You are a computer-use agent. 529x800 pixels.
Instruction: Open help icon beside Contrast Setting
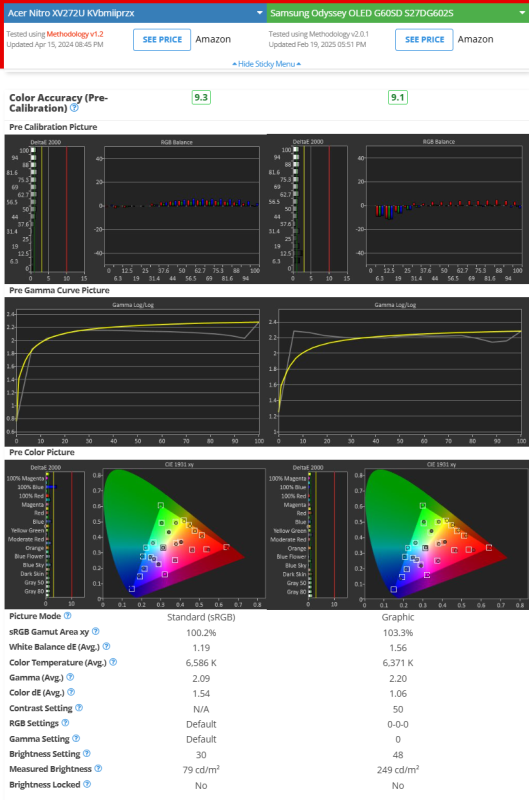79,708
